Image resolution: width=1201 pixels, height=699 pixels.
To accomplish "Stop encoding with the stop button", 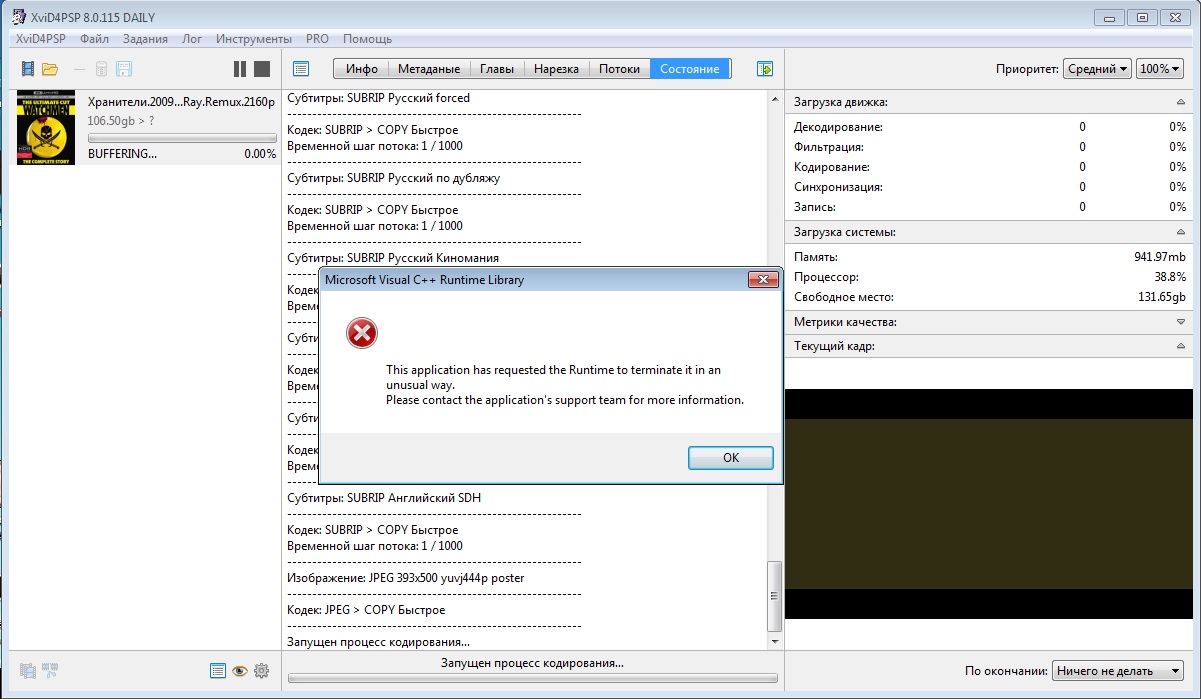I will (x=262, y=69).
